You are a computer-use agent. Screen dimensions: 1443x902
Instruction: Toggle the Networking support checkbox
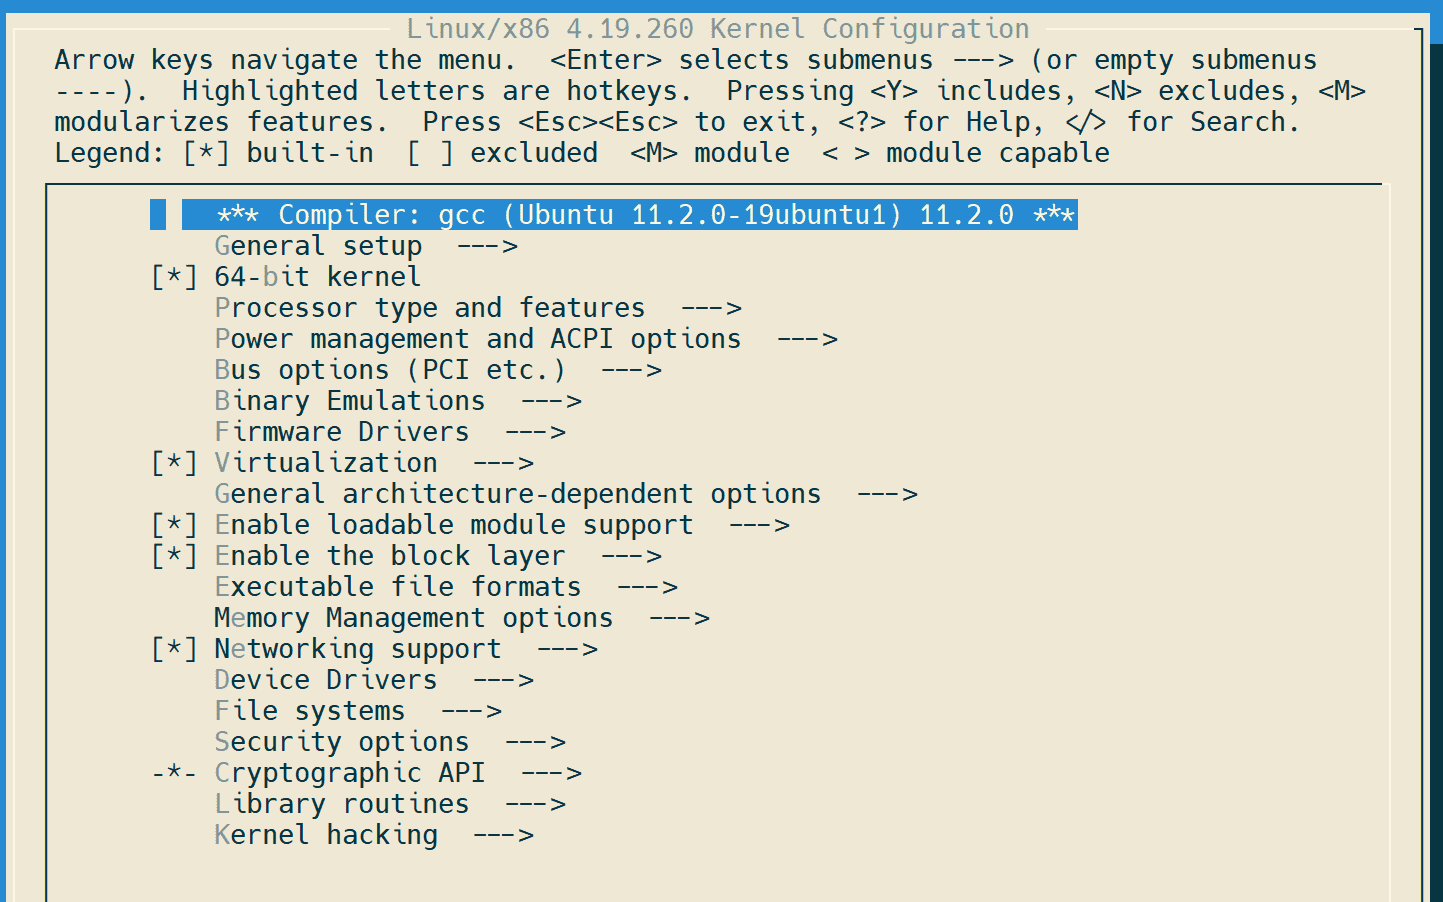click(x=174, y=649)
